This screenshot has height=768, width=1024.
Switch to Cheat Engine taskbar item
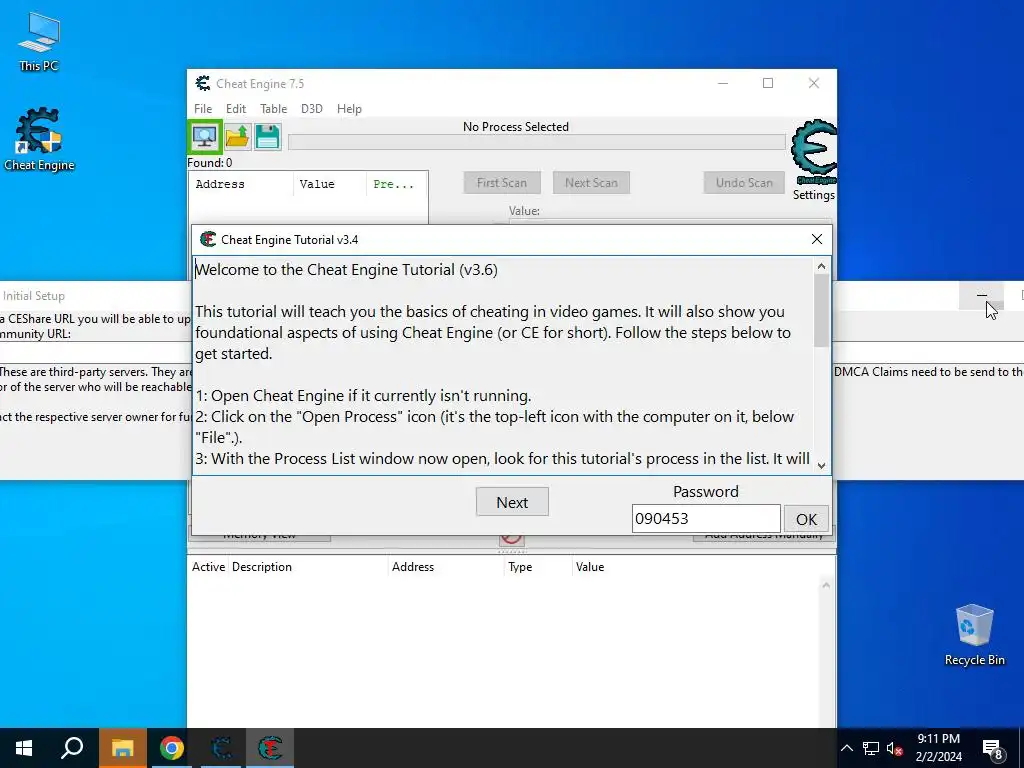point(221,748)
